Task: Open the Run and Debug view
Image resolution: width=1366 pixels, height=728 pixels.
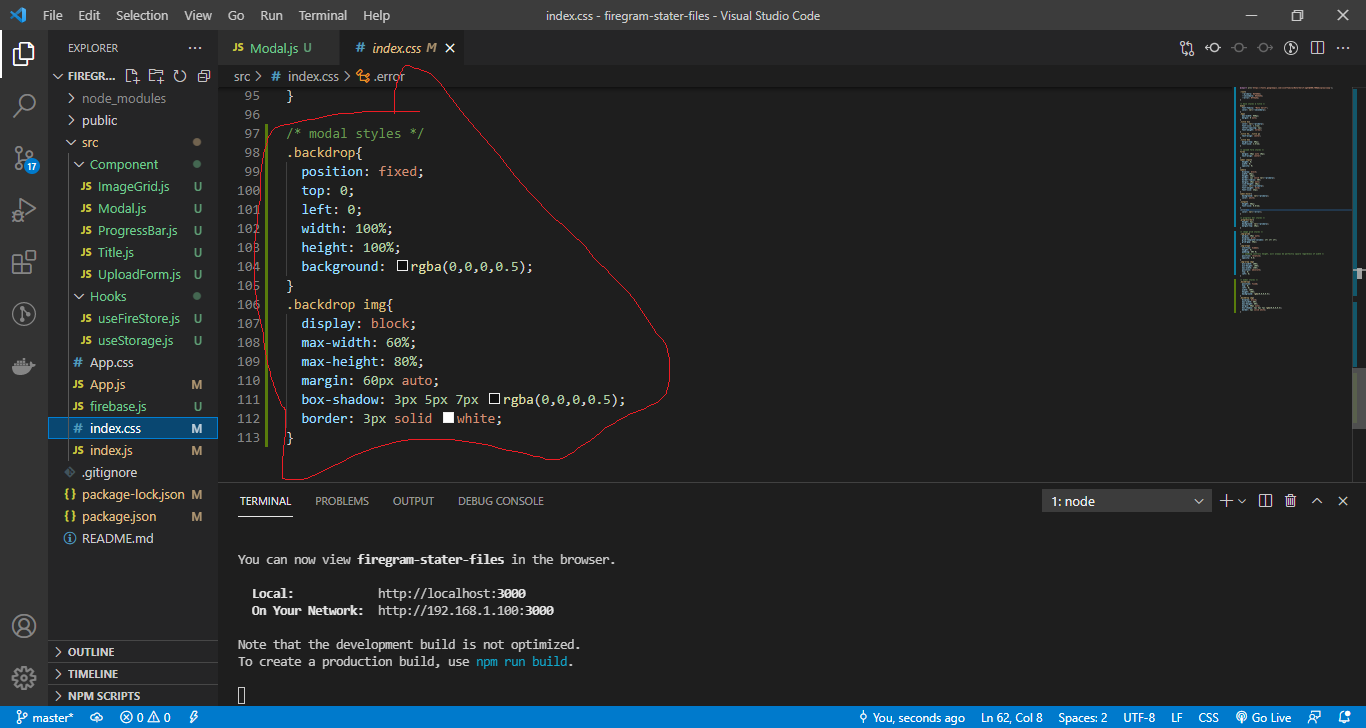Action: click(x=24, y=210)
